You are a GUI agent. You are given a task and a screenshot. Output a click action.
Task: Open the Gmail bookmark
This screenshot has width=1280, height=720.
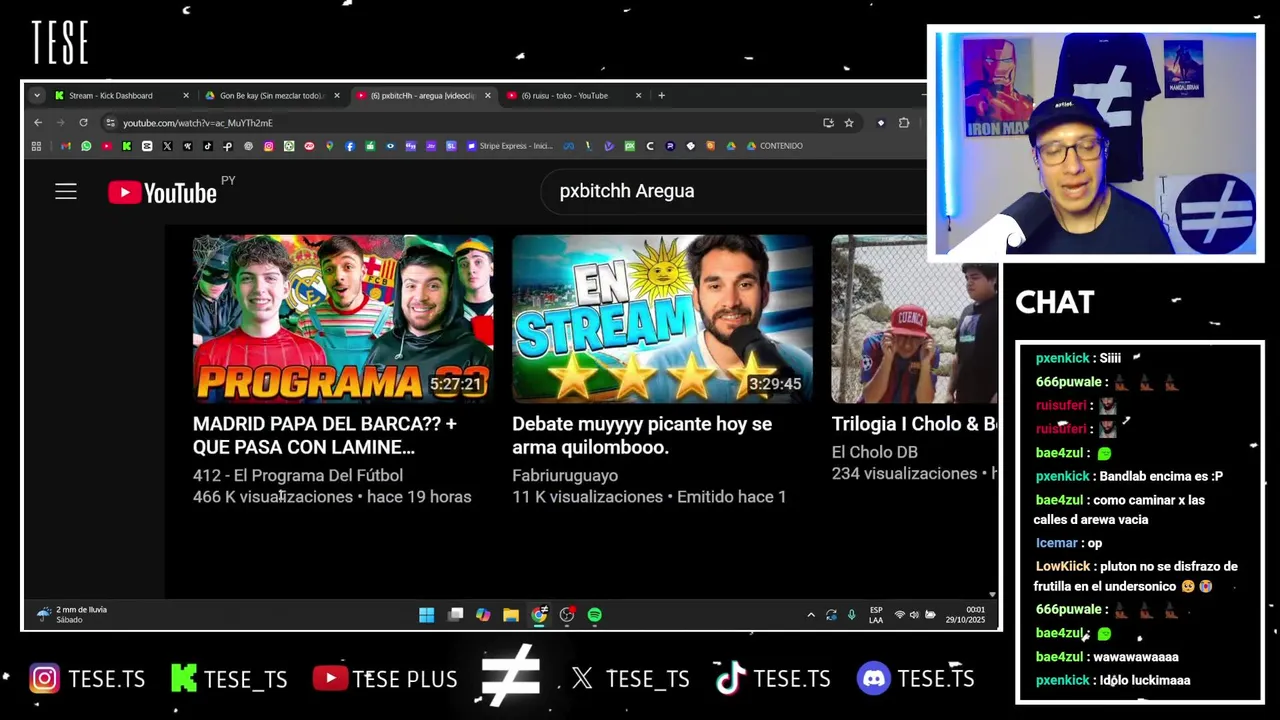pos(66,146)
